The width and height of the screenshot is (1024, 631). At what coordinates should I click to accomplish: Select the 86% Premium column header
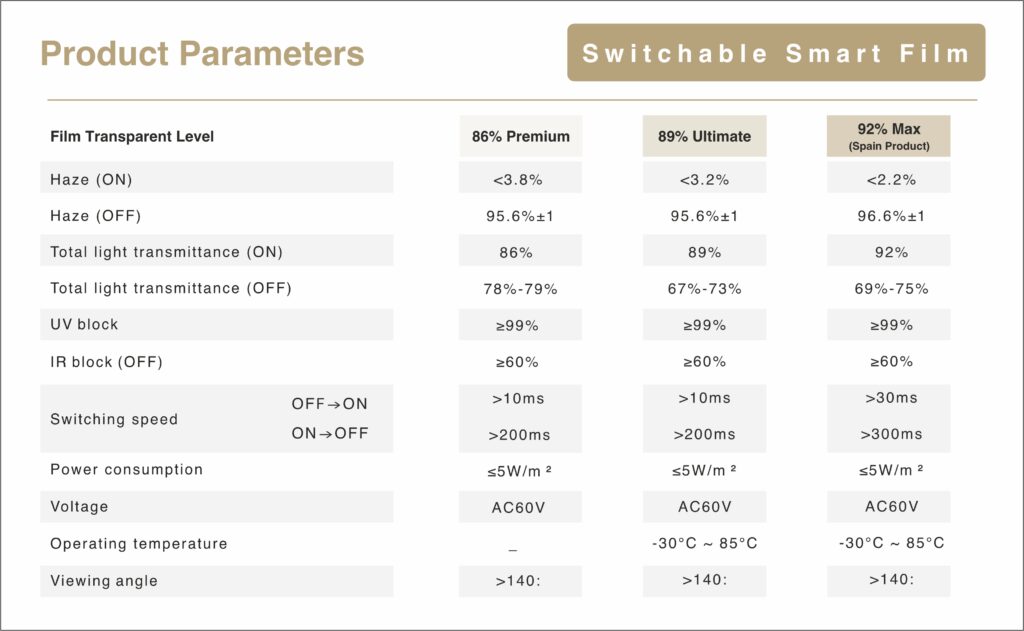[x=520, y=136]
